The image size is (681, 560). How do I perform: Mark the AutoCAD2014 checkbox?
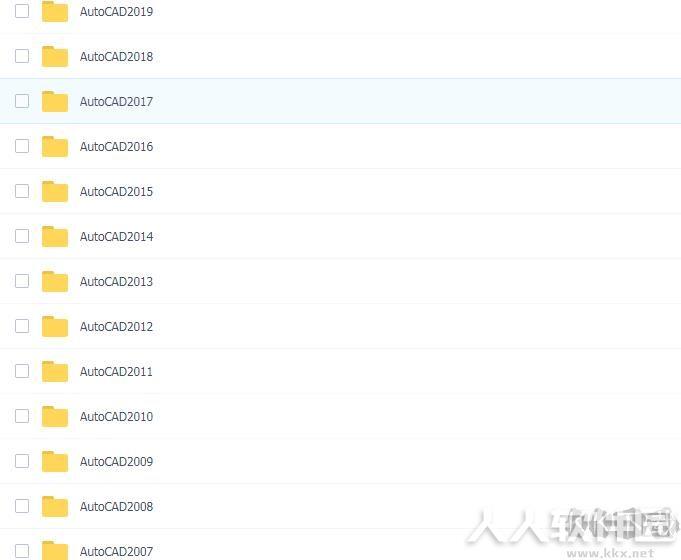coord(22,236)
